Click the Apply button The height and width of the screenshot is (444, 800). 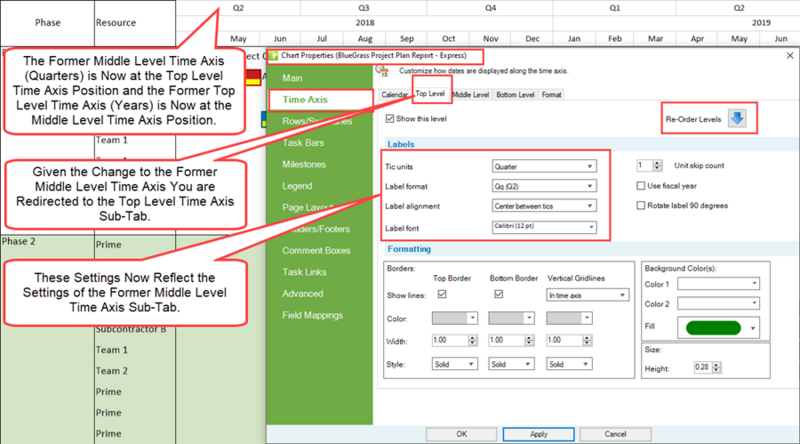point(538,434)
